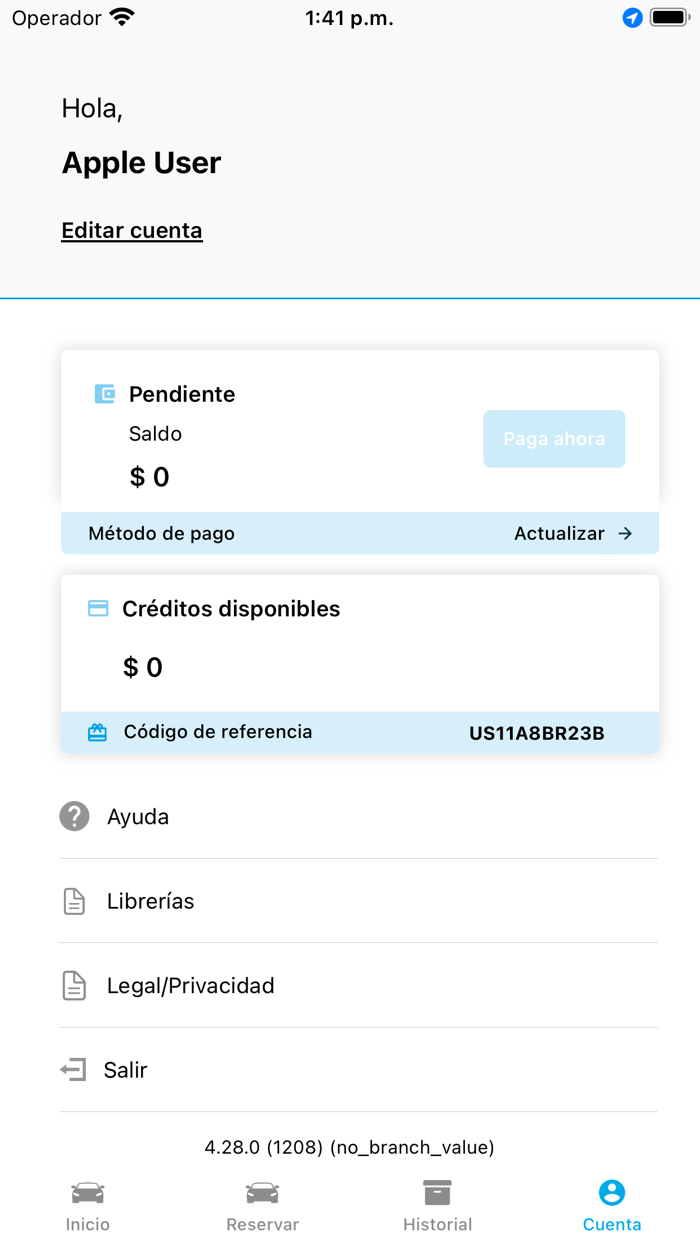Tap the location arrow status bar icon
Image resolution: width=700 pixels, height=1244 pixels.
tap(632, 18)
